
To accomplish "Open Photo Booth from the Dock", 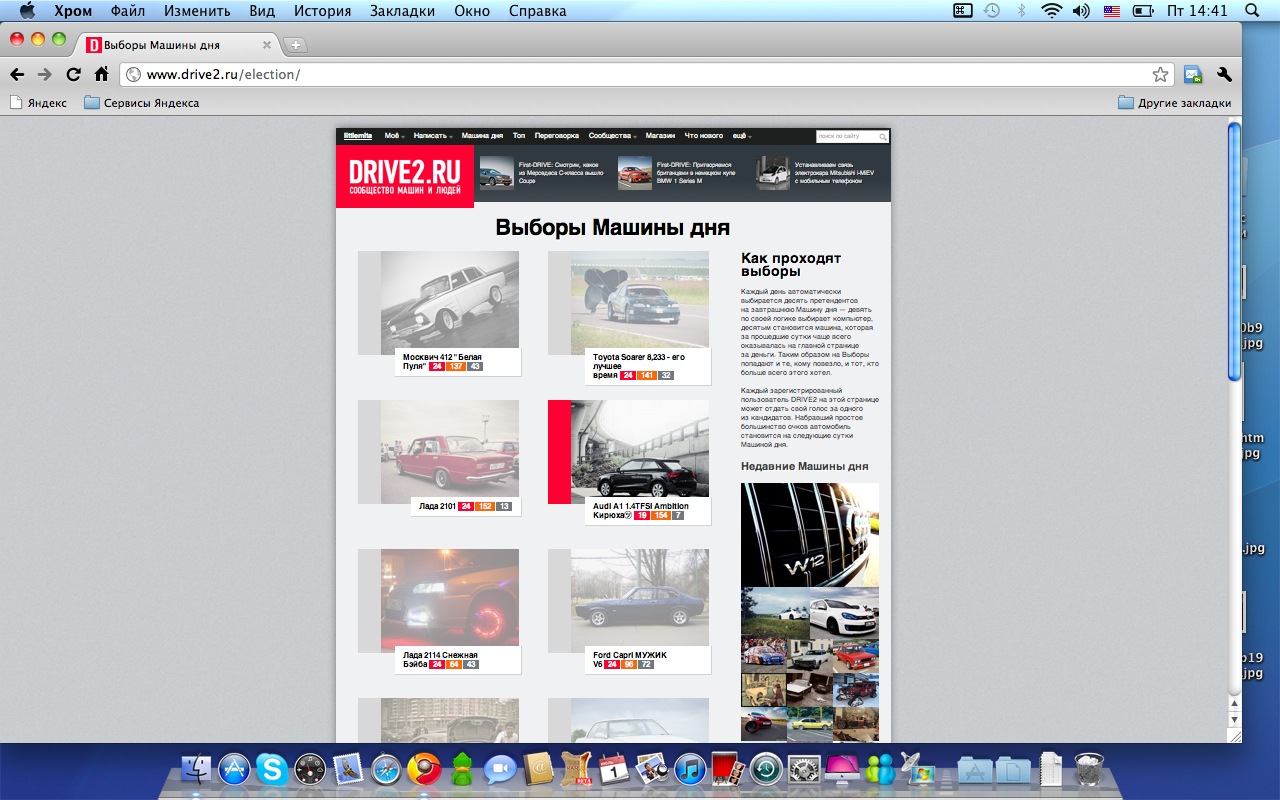I will point(728,768).
